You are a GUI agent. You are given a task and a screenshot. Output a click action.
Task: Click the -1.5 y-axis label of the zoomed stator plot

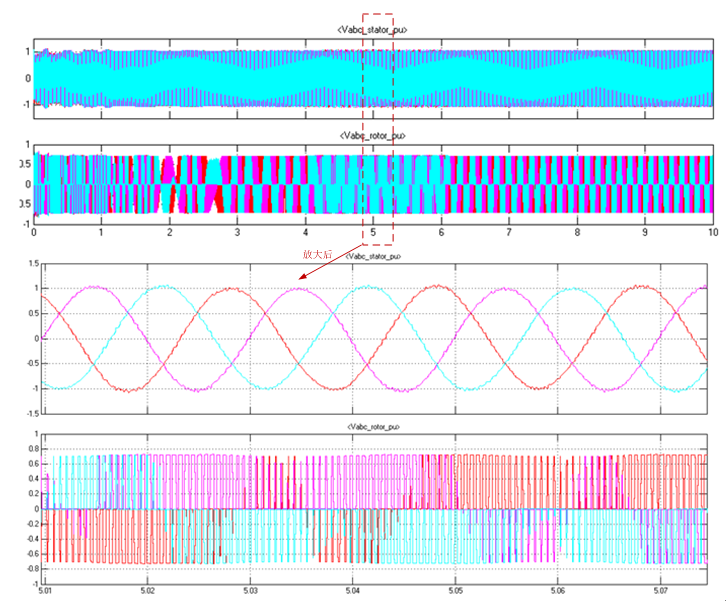(32, 414)
